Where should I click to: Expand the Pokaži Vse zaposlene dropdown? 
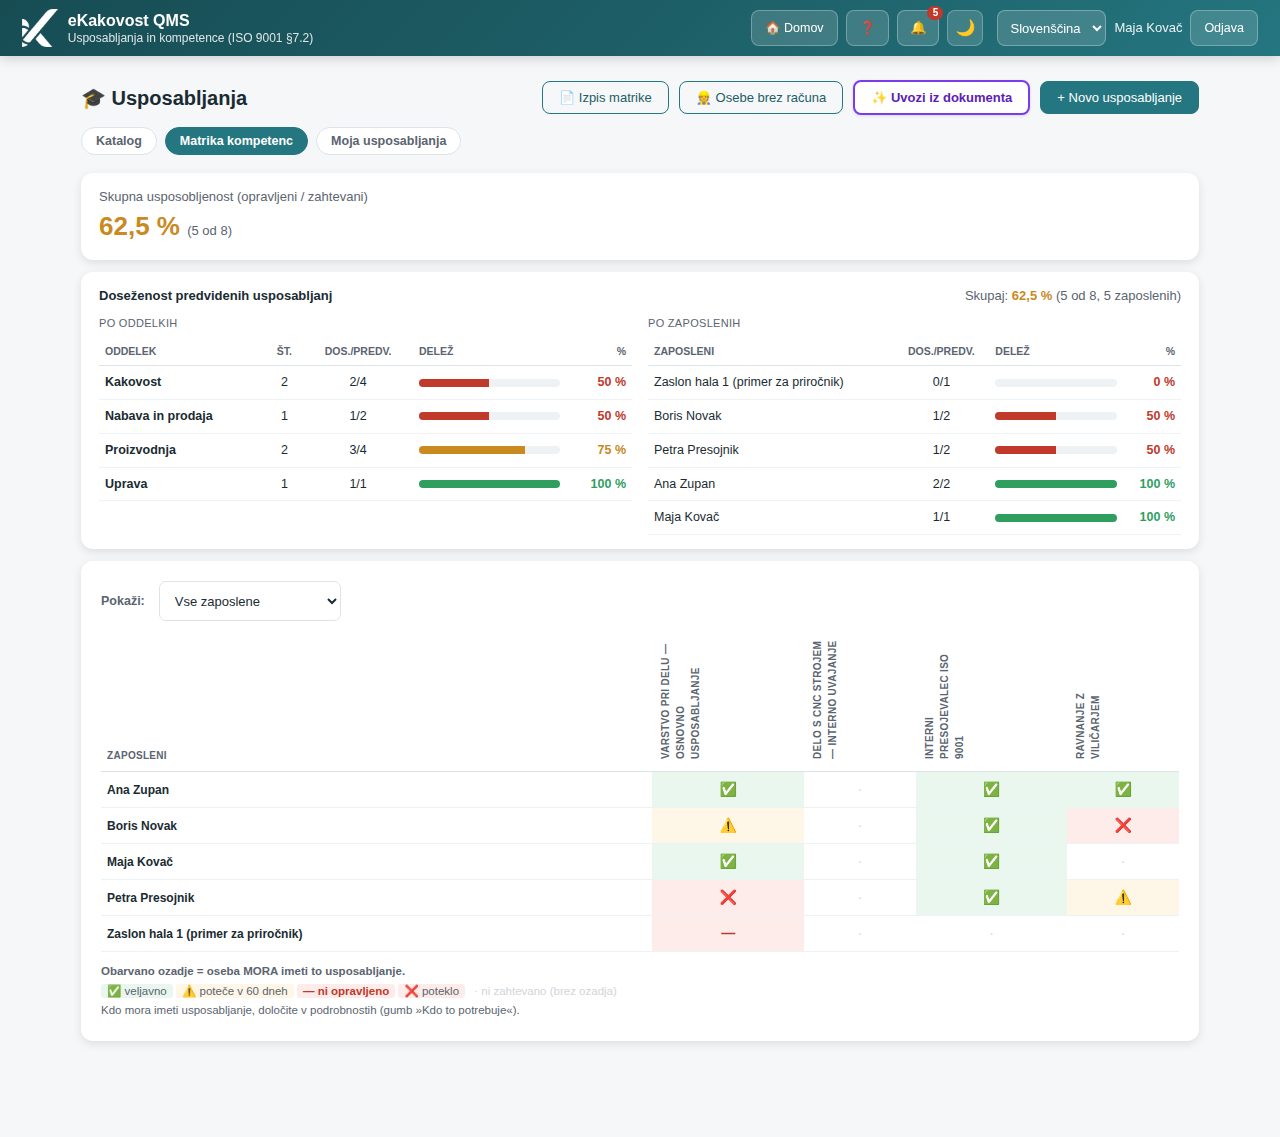[x=250, y=601]
